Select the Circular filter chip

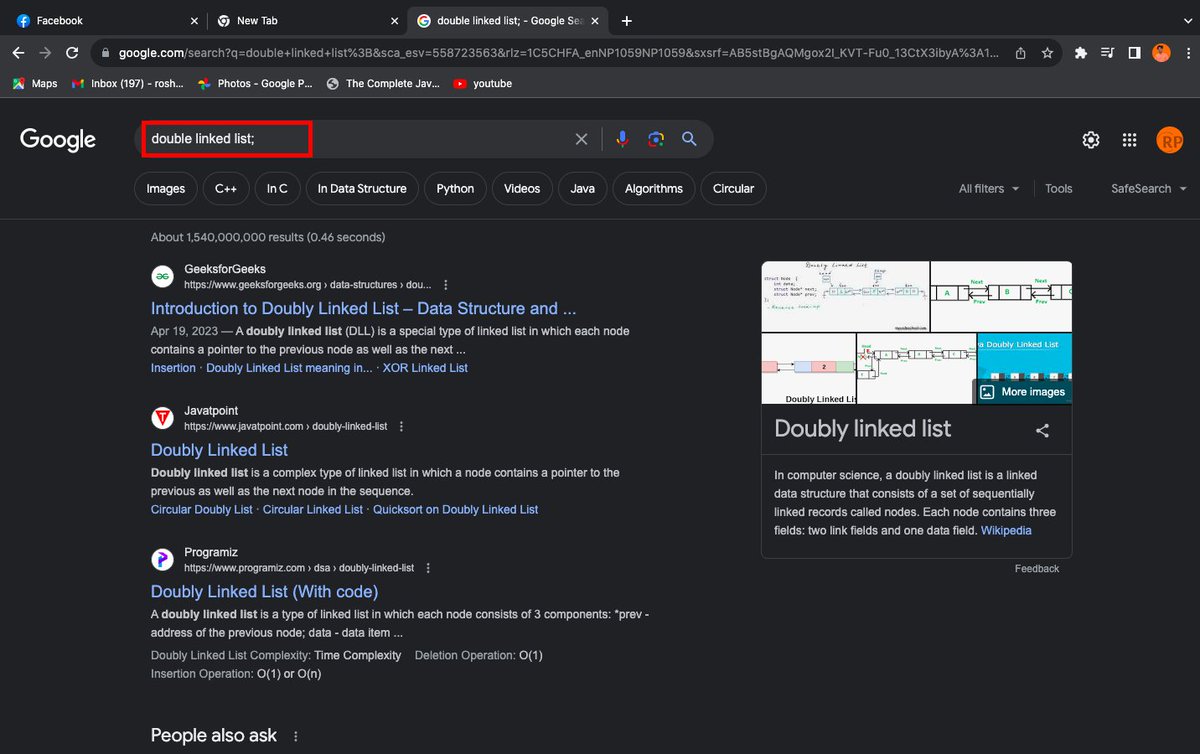tap(733, 189)
